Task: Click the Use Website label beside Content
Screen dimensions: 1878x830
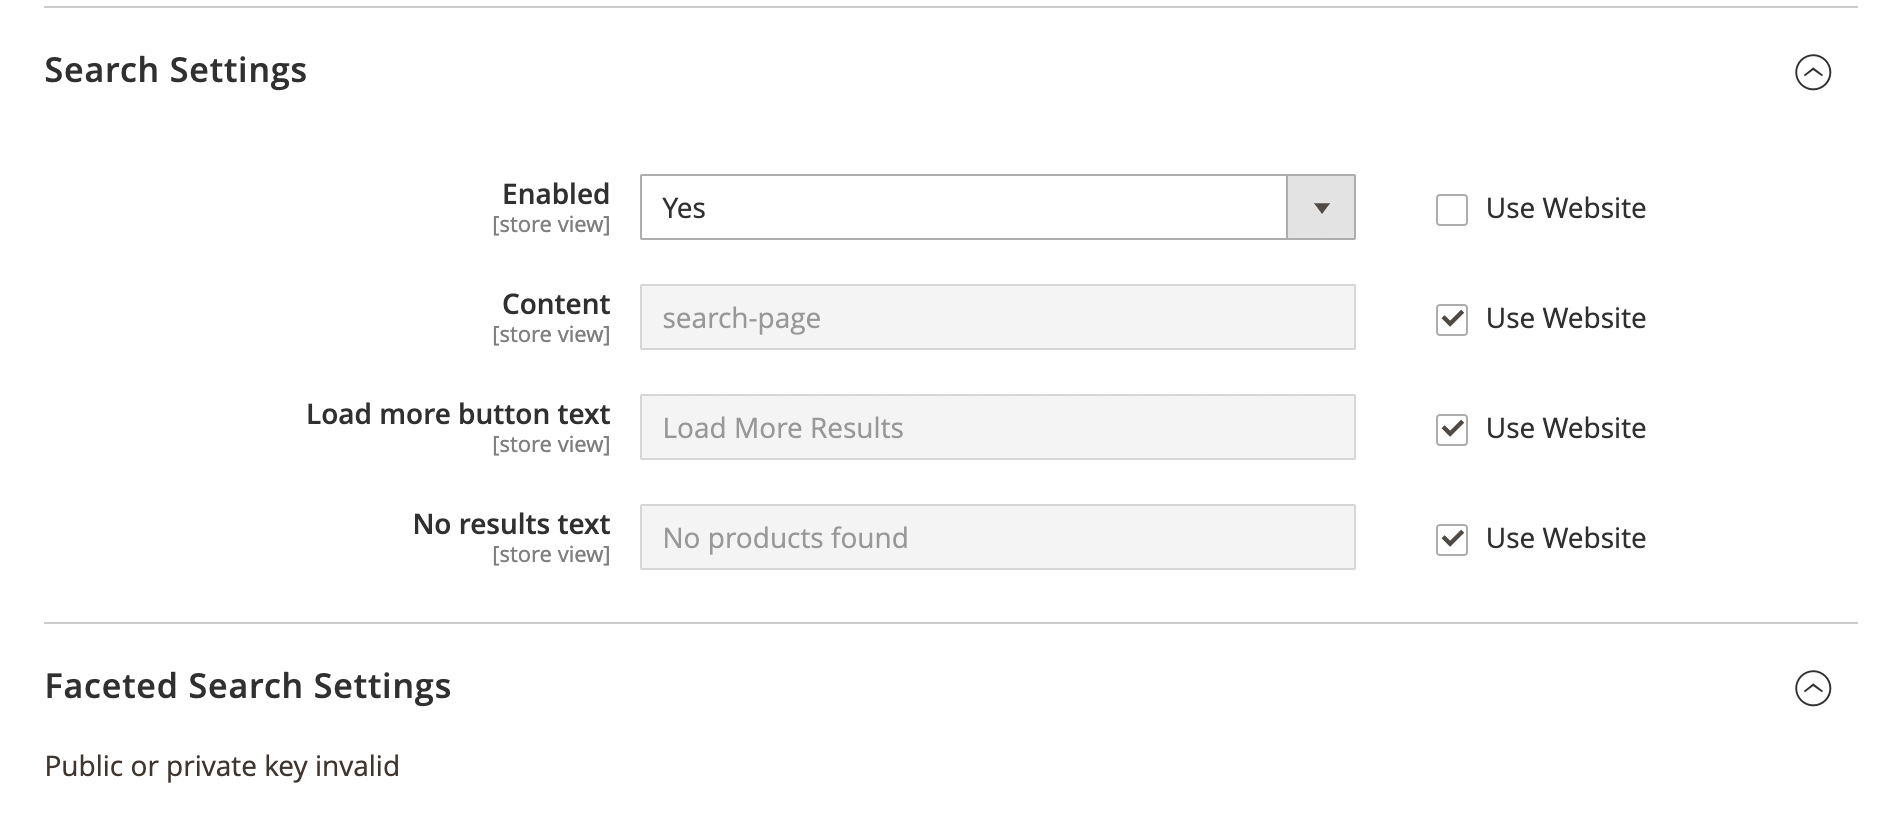Action: click(1565, 318)
